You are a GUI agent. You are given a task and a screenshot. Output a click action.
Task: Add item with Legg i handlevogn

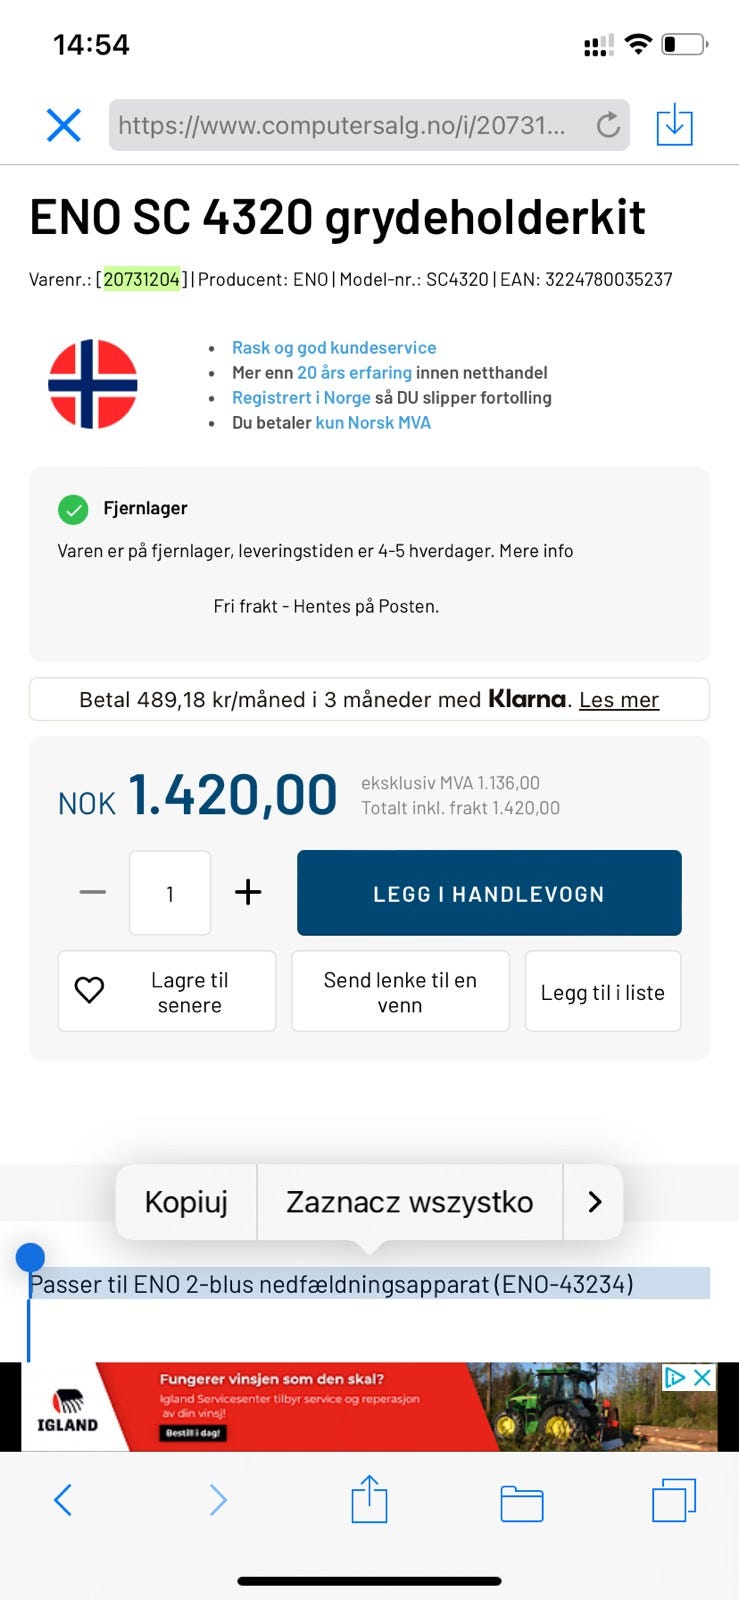(489, 893)
